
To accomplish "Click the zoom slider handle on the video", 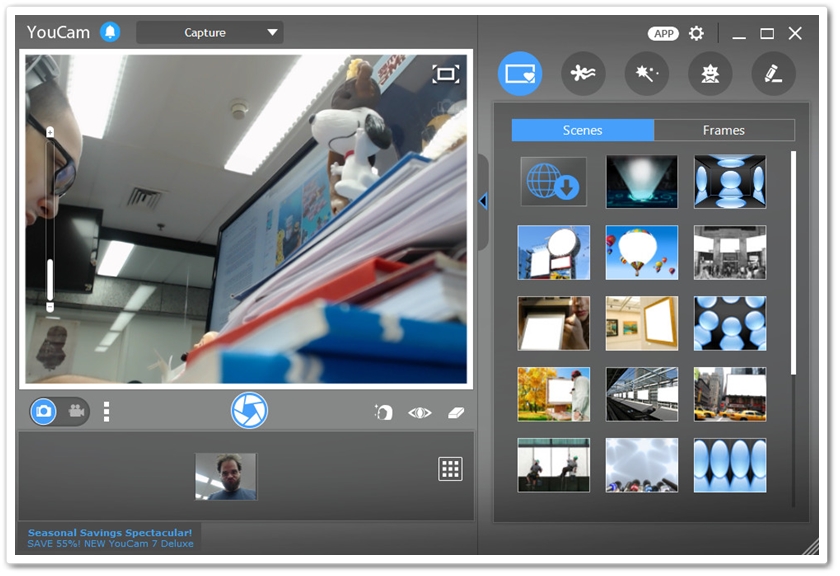I will (50, 281).
